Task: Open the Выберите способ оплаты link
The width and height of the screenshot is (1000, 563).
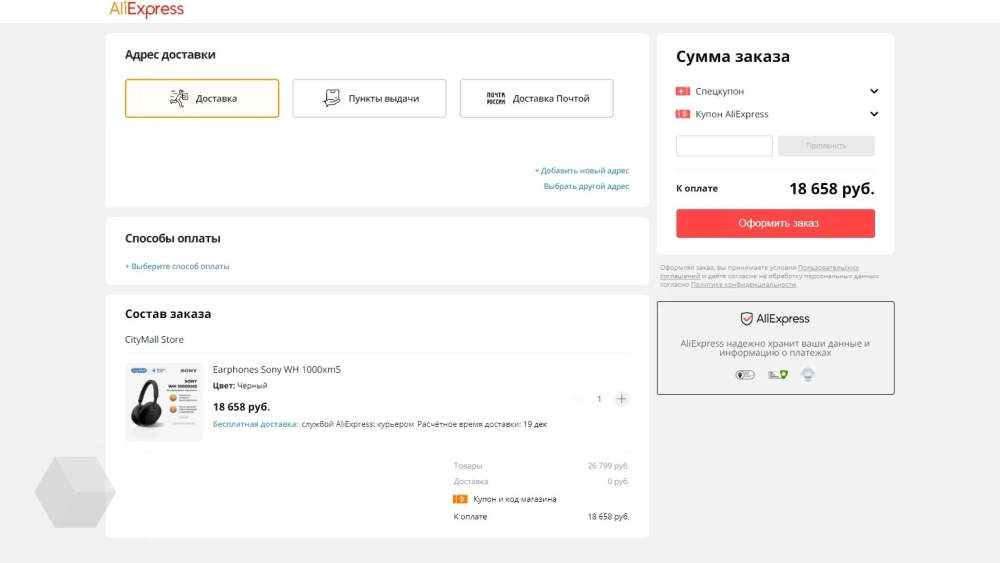Action: tap(177, 266)
